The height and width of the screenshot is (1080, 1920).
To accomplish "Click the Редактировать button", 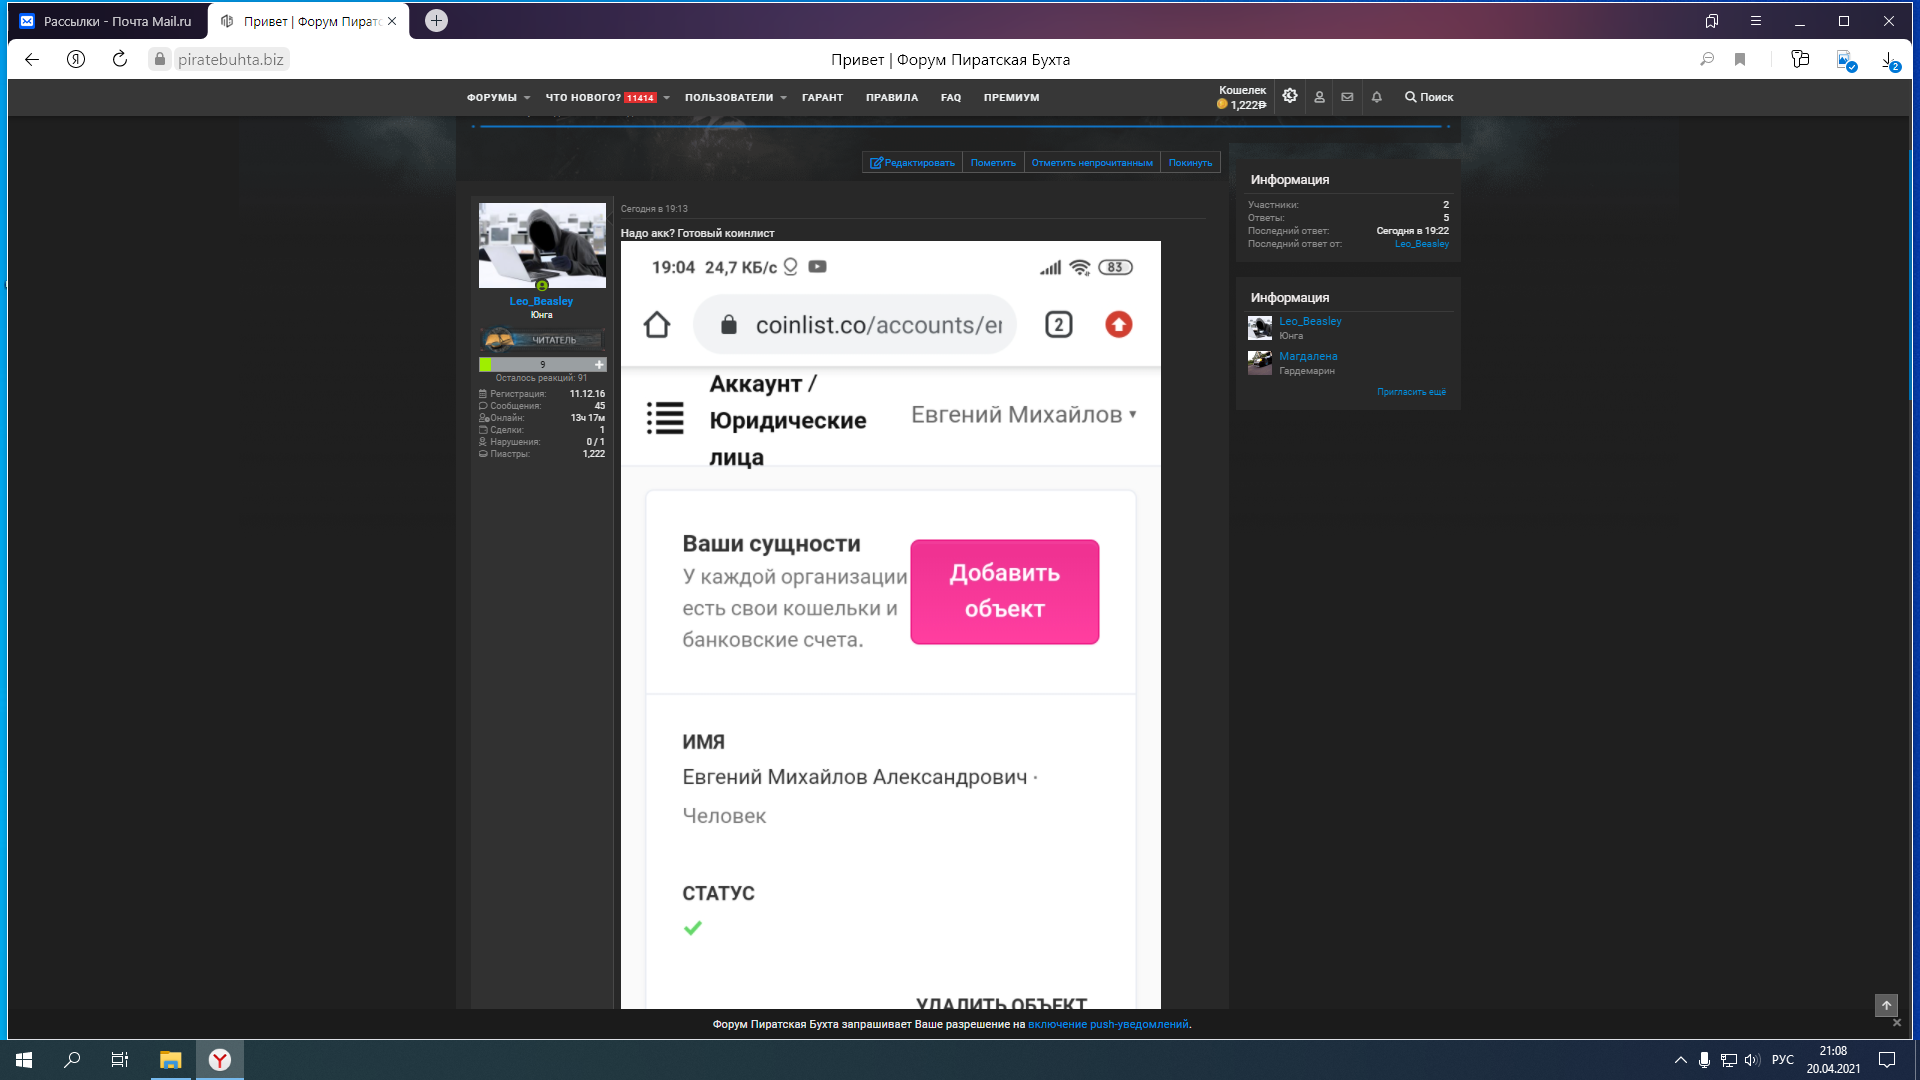I will coord(912,163).
